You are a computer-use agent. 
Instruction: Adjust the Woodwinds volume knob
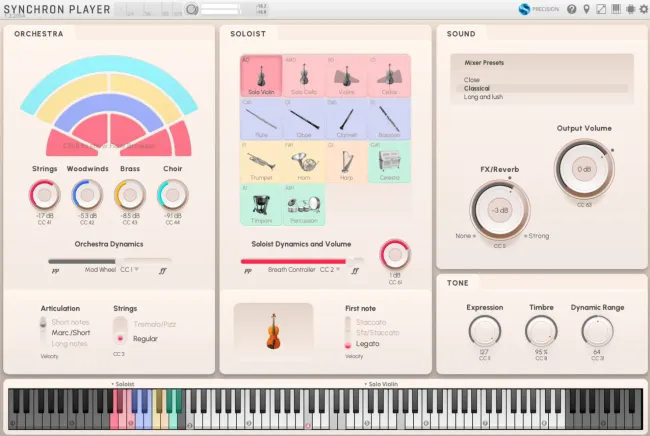coord(87,195)
